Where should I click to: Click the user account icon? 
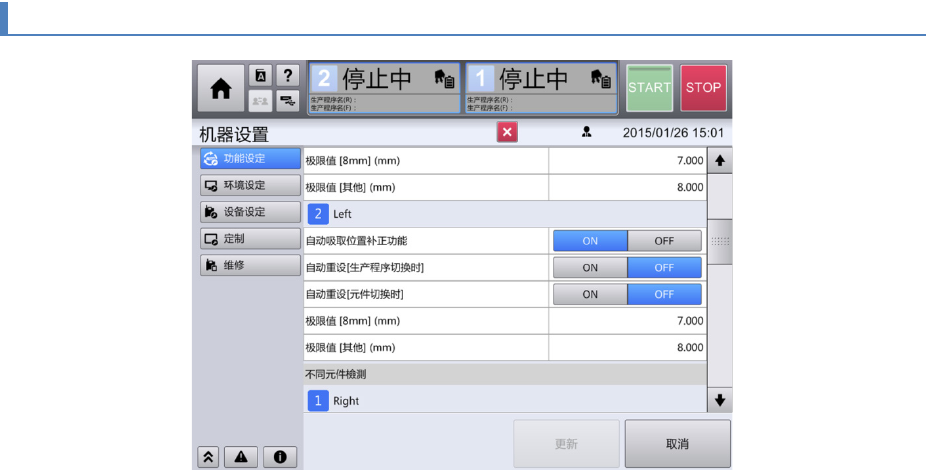(x=586, y=132)
